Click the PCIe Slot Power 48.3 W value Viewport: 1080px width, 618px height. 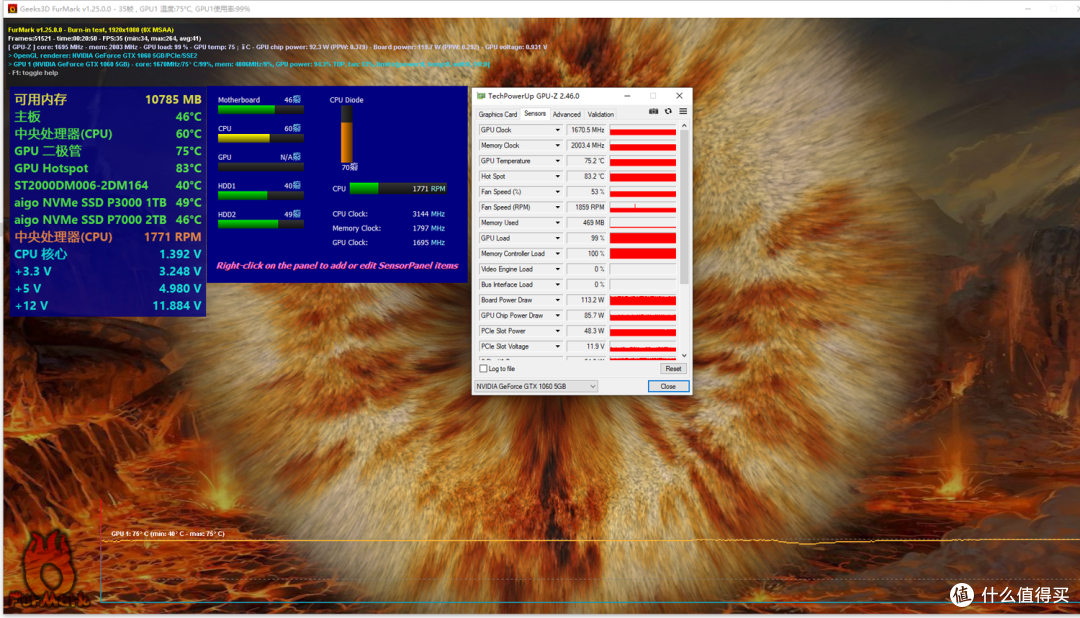click(x=586, y=331)
